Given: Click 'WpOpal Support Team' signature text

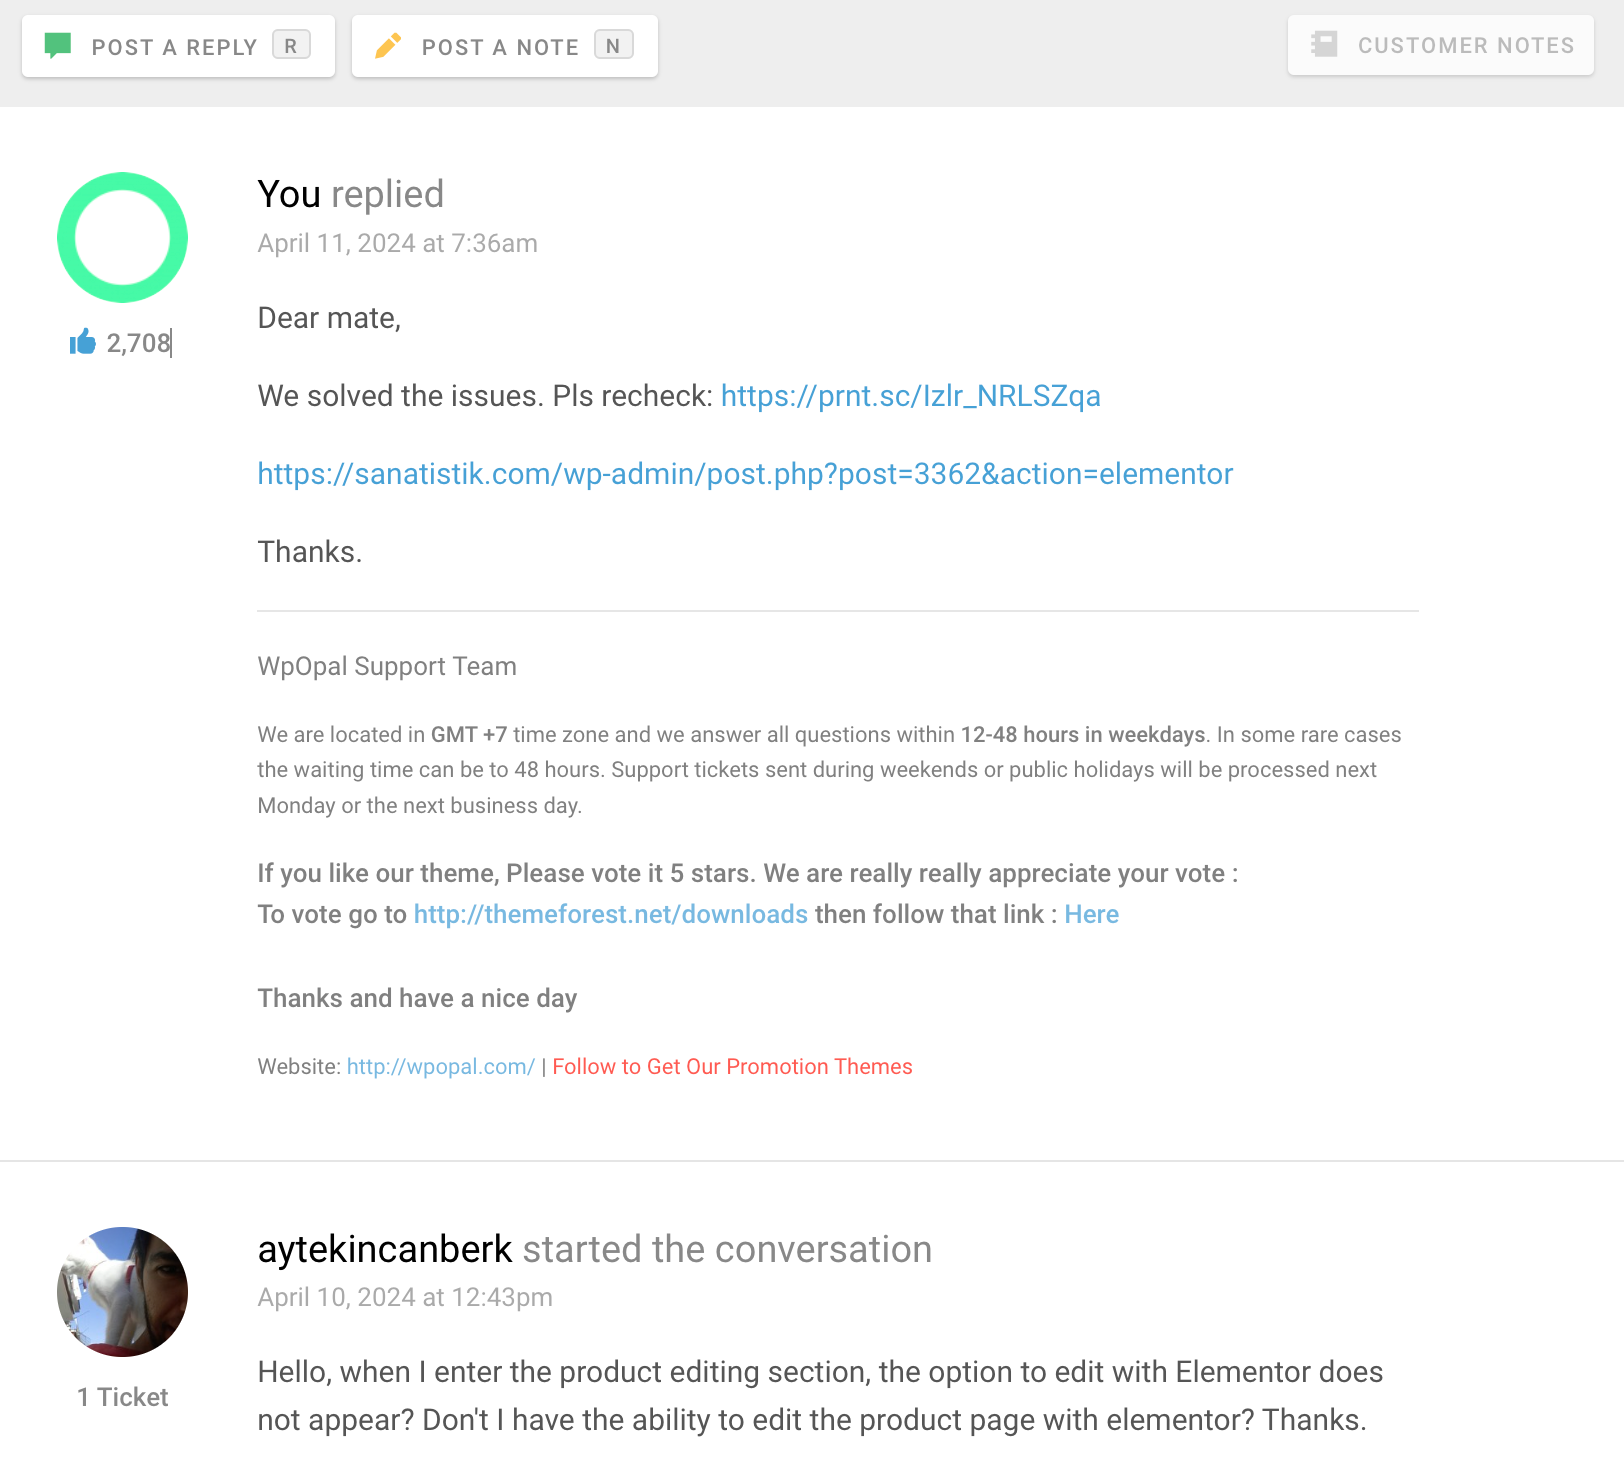Looking at the screenshot, I should 387,666.
